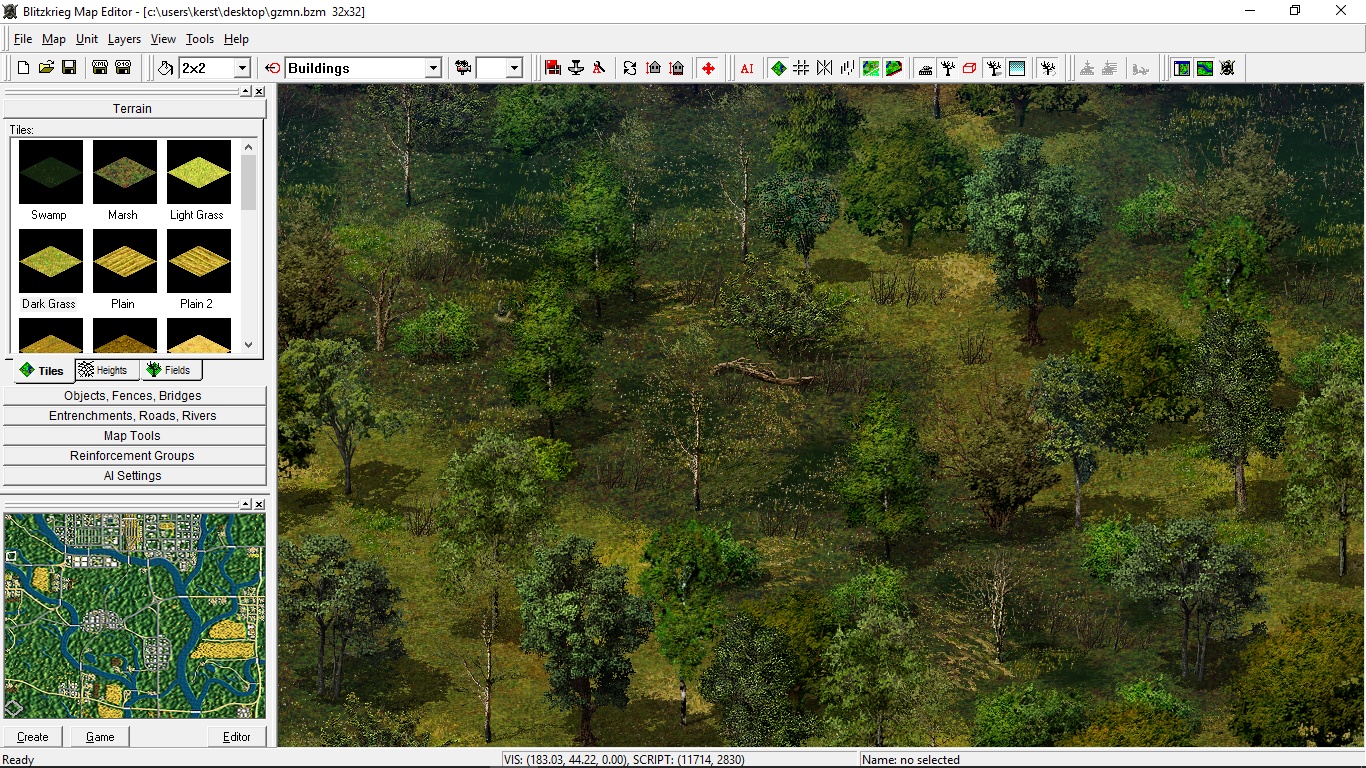The image size is (1366, 768).
Task: Click the green terrain map icon with blue river
Action: (871, 68)
